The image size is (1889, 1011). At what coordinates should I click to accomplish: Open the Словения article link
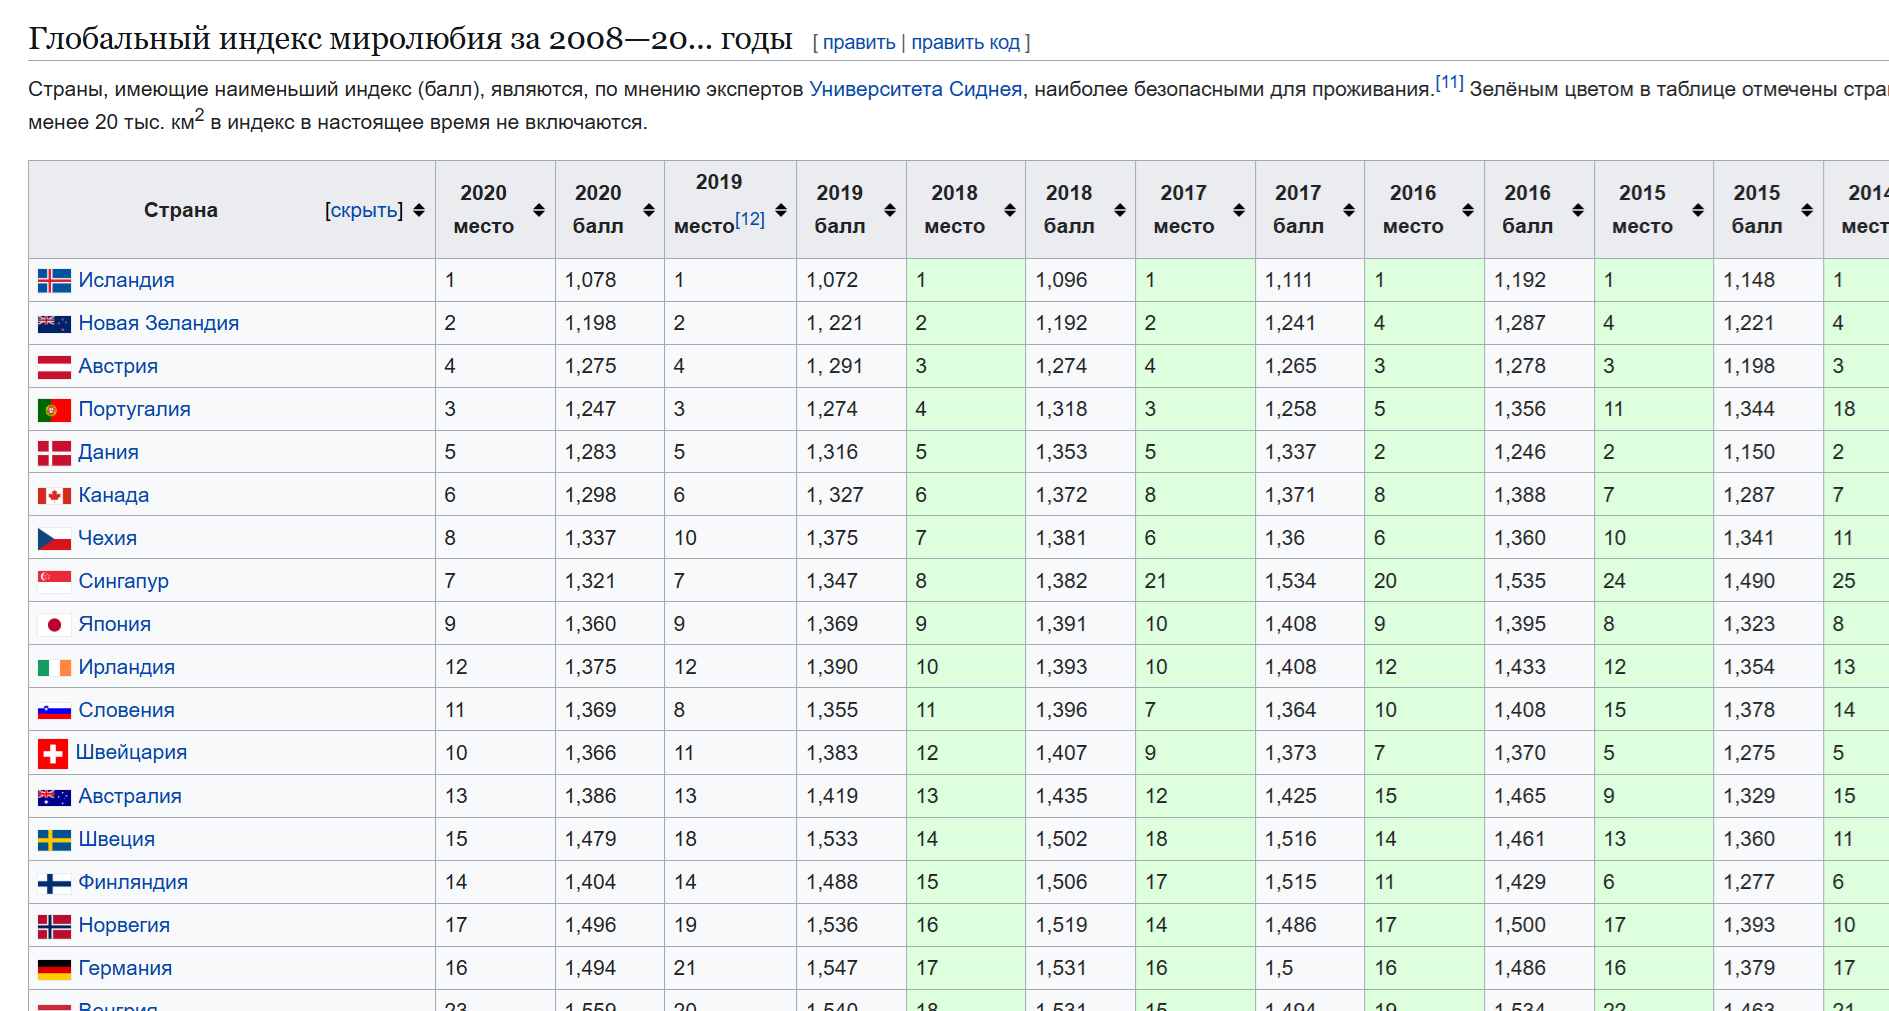coord(126,710)
